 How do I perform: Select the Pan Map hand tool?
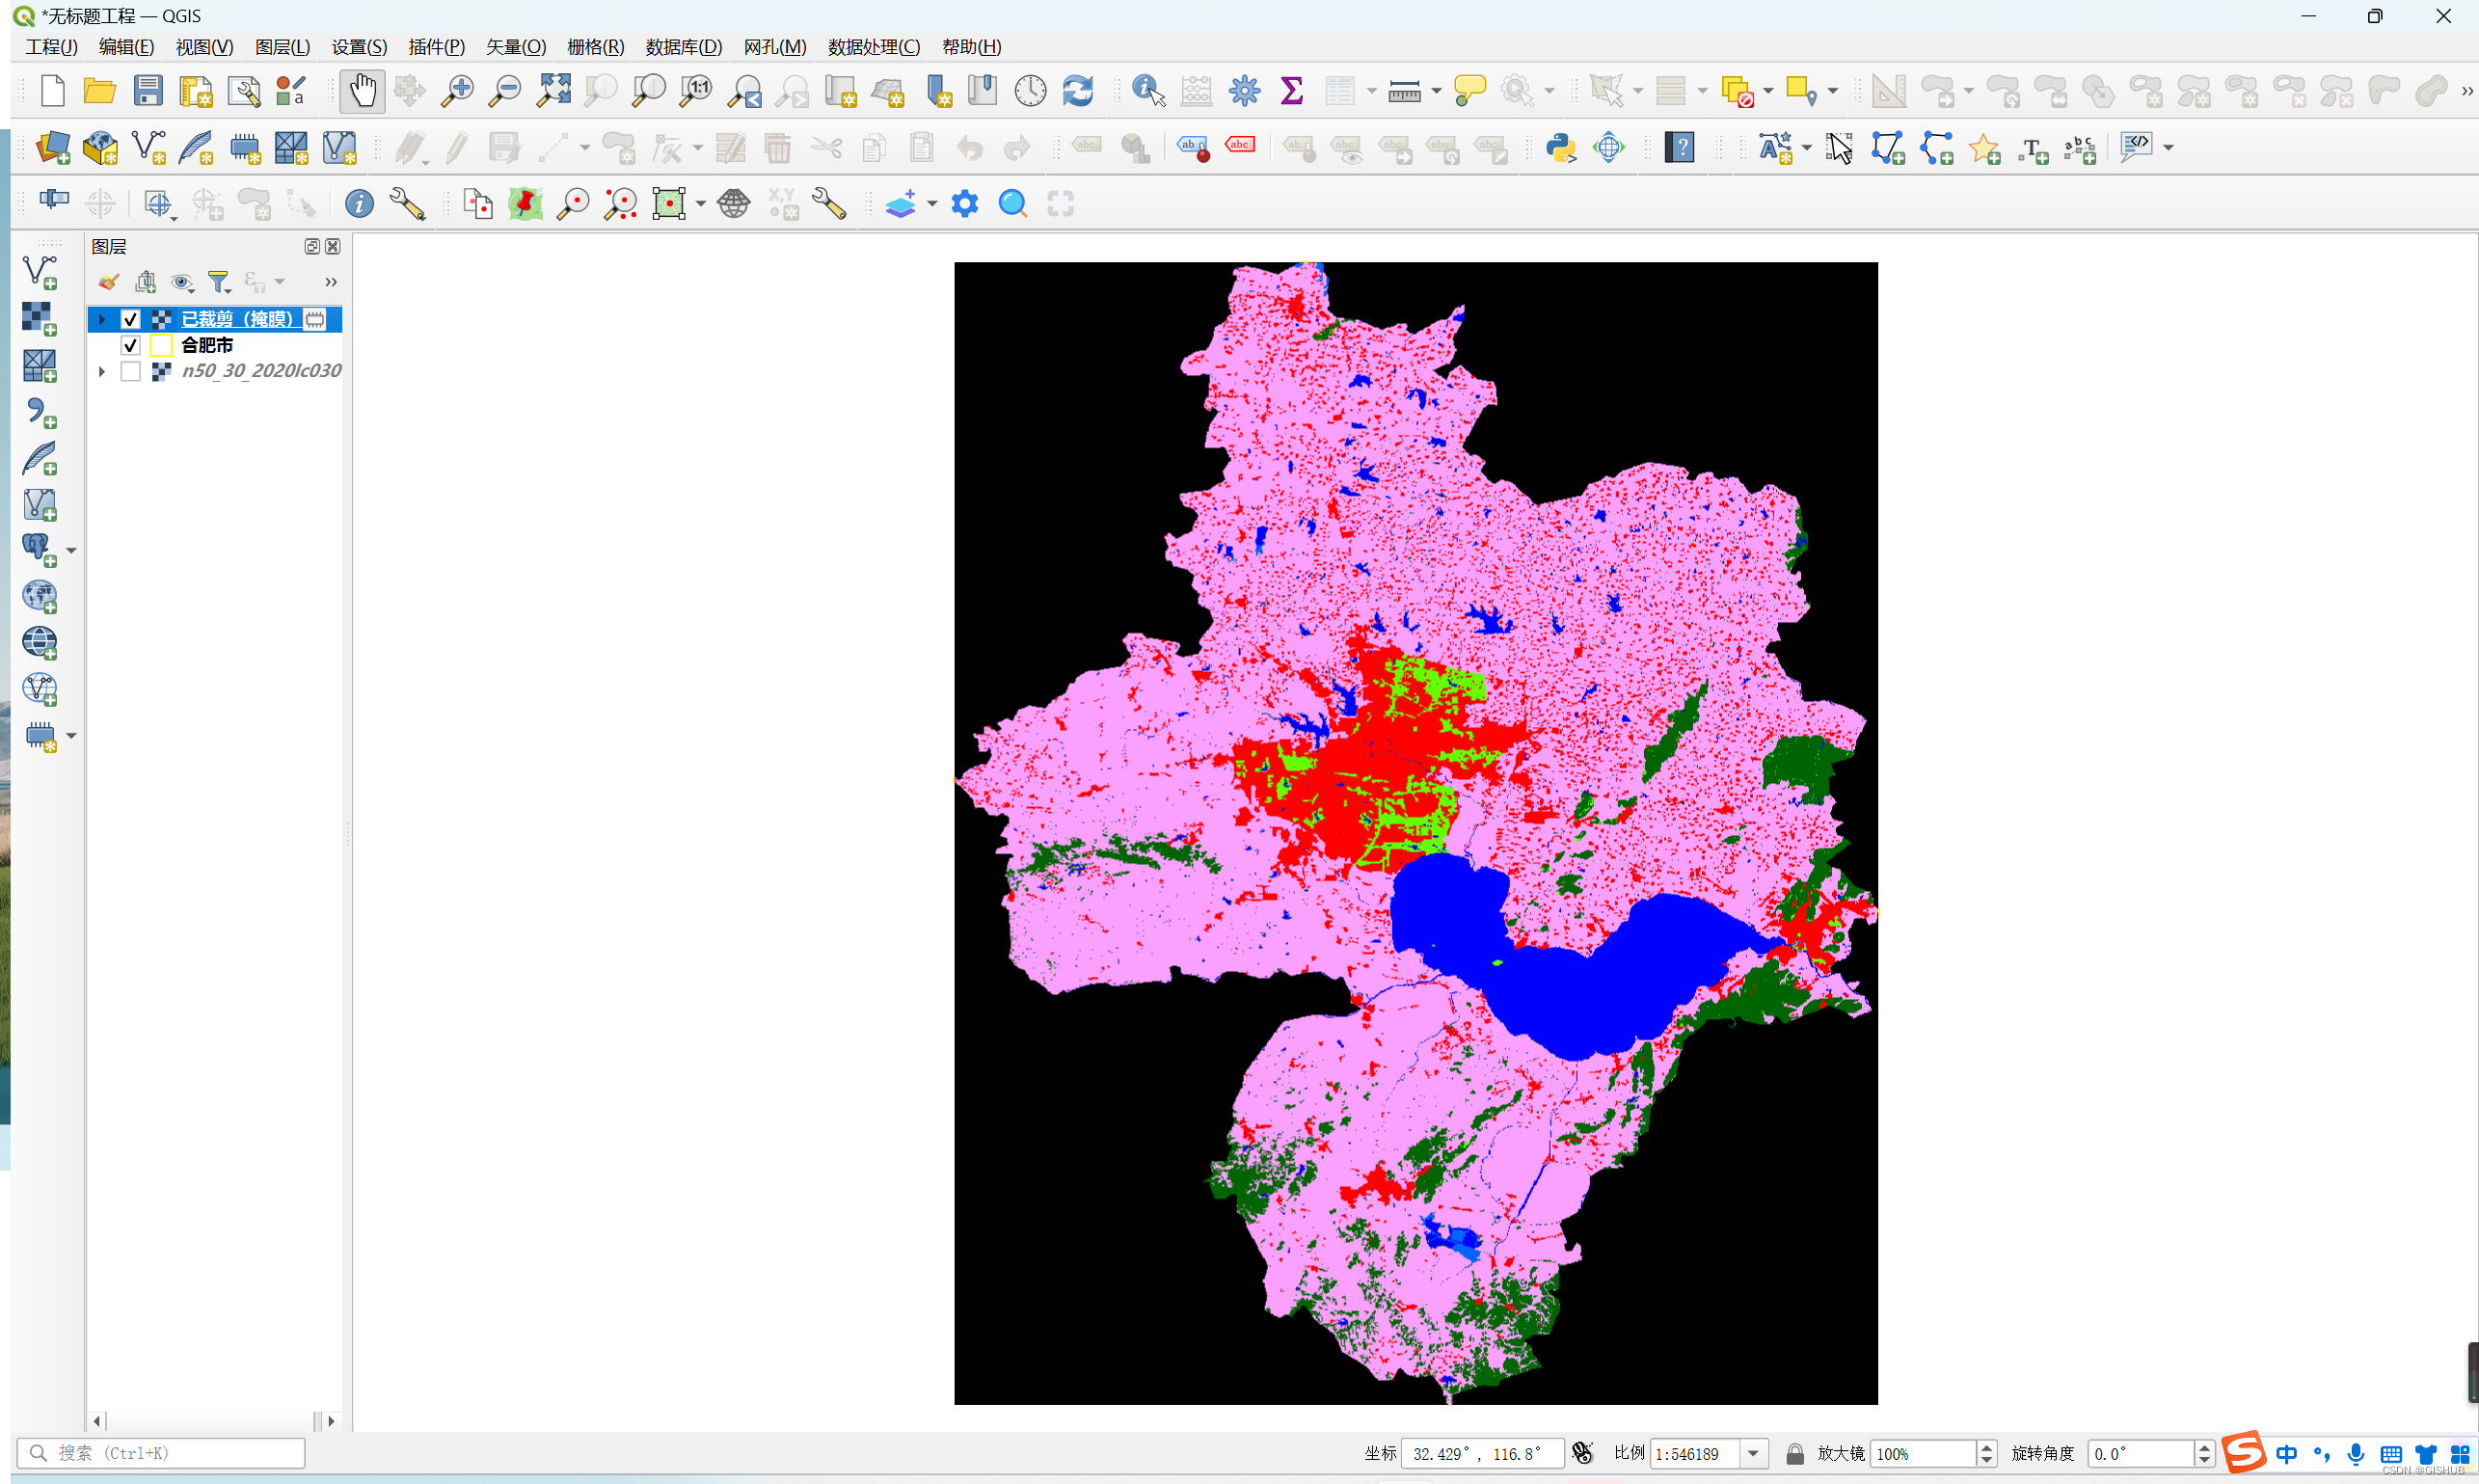(362, 91)
